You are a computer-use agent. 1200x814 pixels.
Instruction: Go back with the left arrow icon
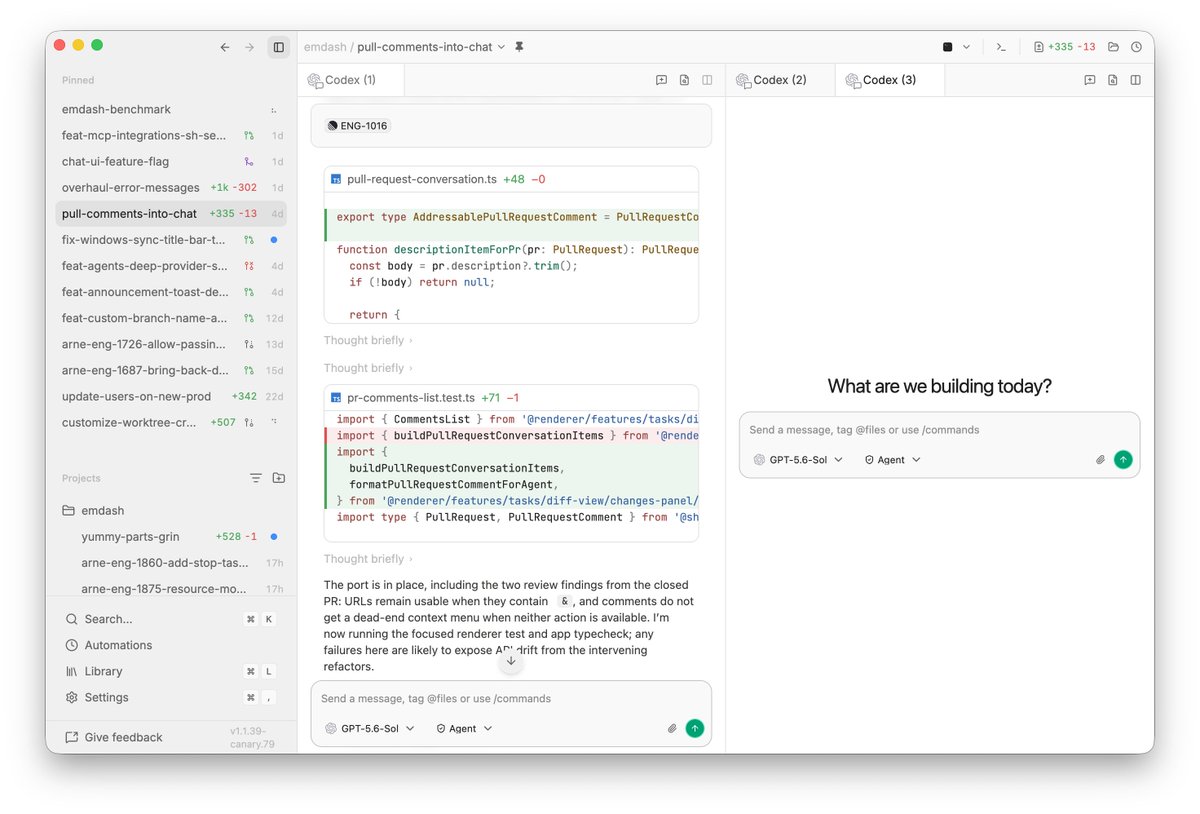click(x=225, y=47)
